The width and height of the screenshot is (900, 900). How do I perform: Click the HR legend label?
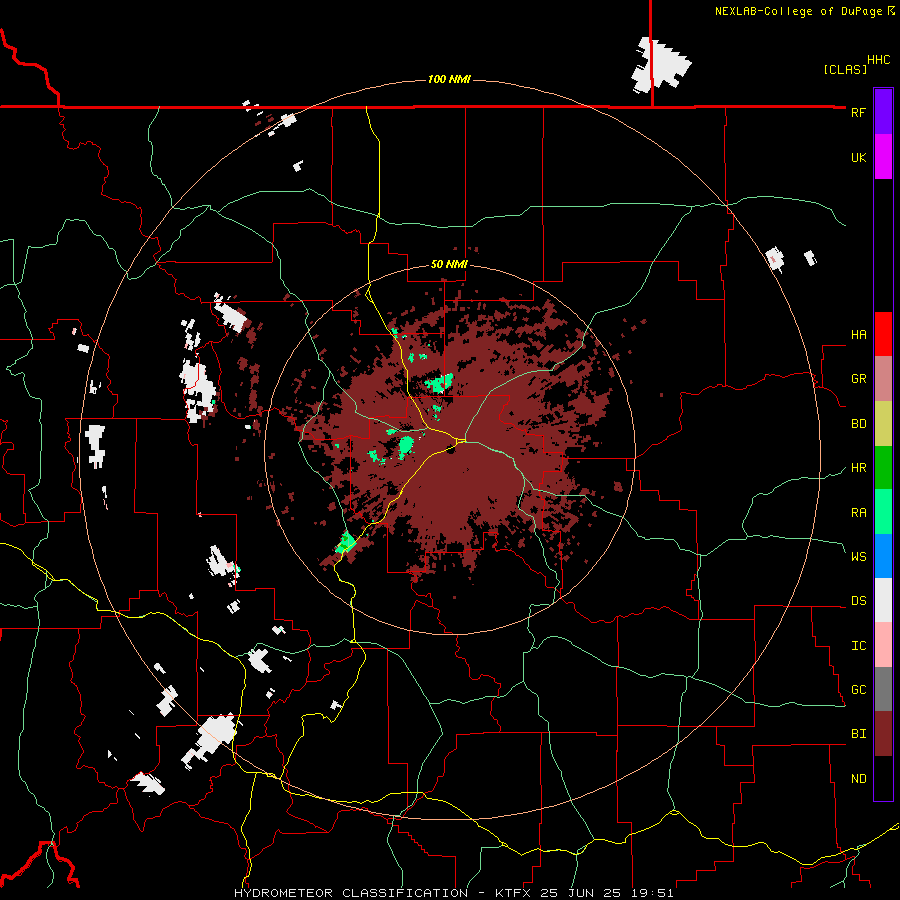[x=858, y=468]
